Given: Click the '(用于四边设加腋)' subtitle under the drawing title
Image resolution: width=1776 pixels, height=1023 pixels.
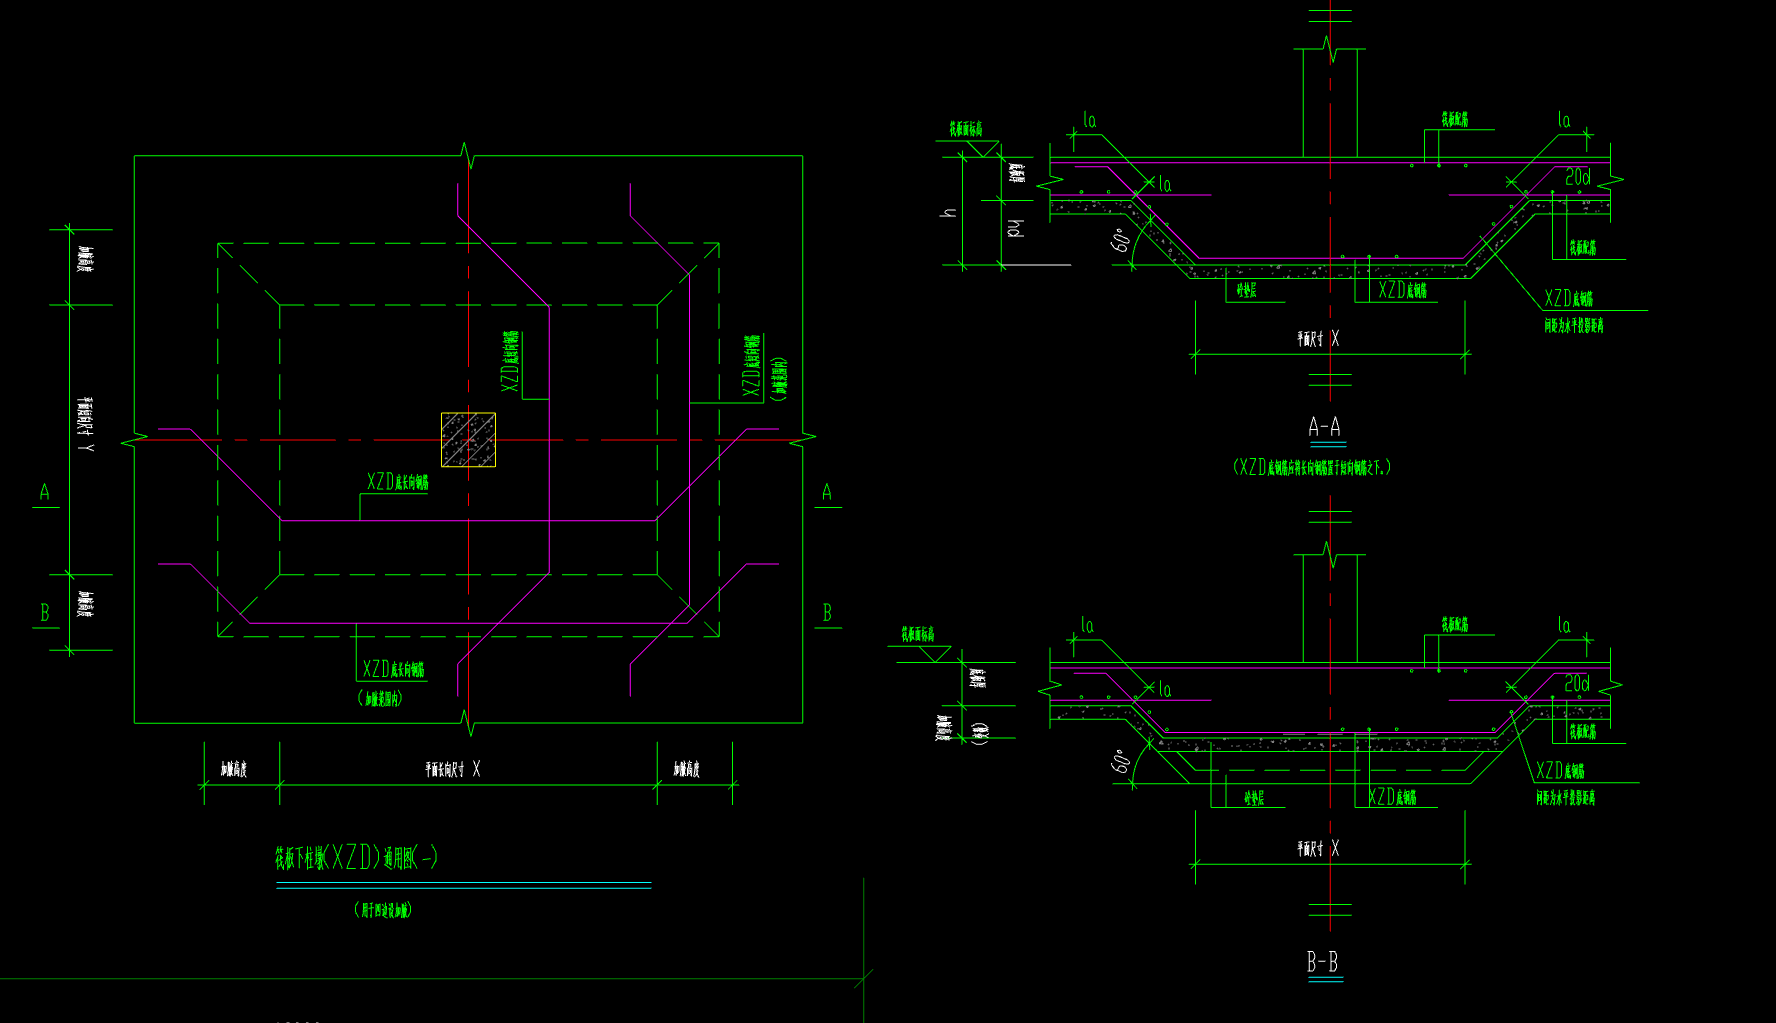Looking at the screenshot, I should [x=383, y=910].
